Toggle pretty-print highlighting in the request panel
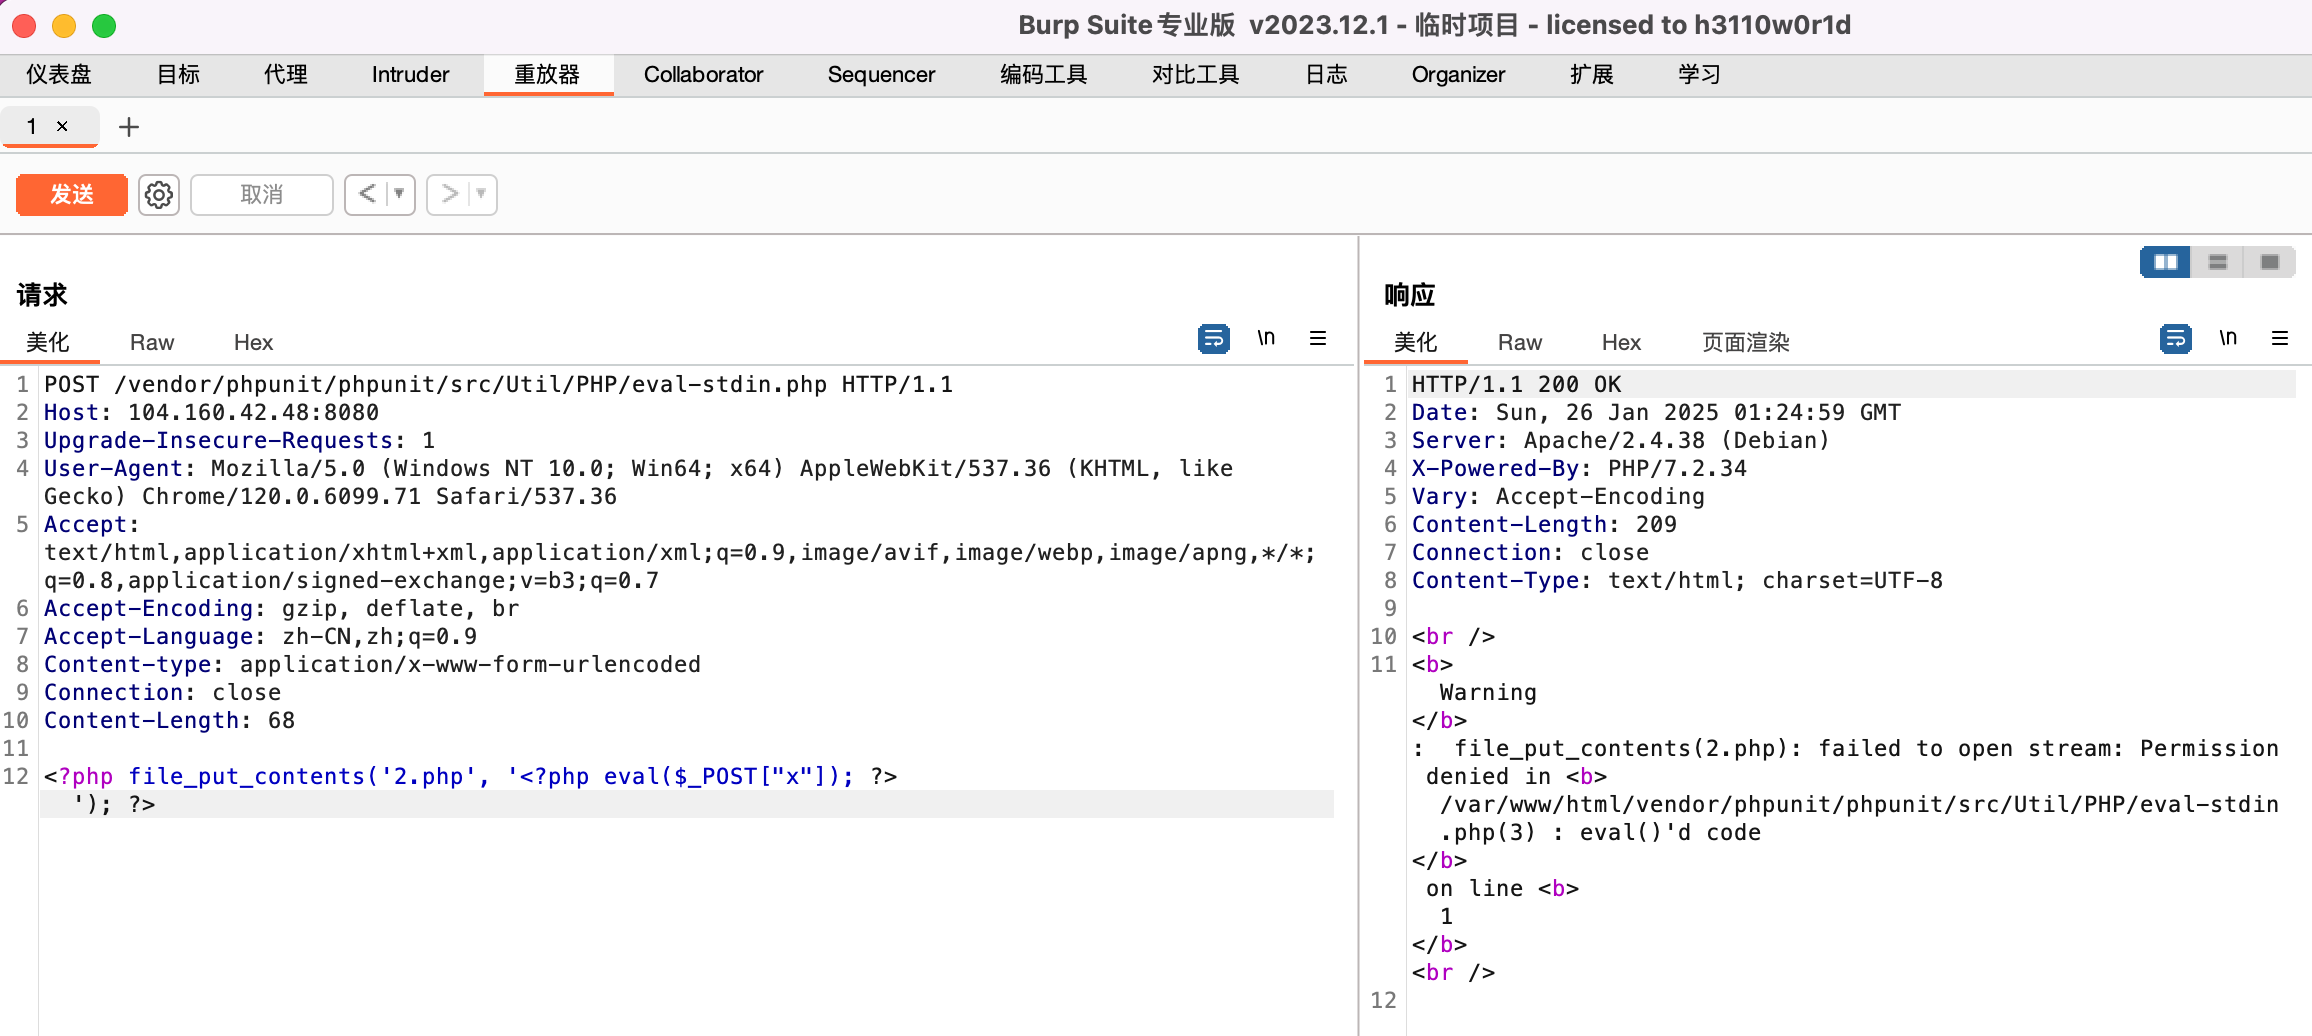Image resolution: width=2312 pixels, height=1036 pixels. coord(1213,338)
